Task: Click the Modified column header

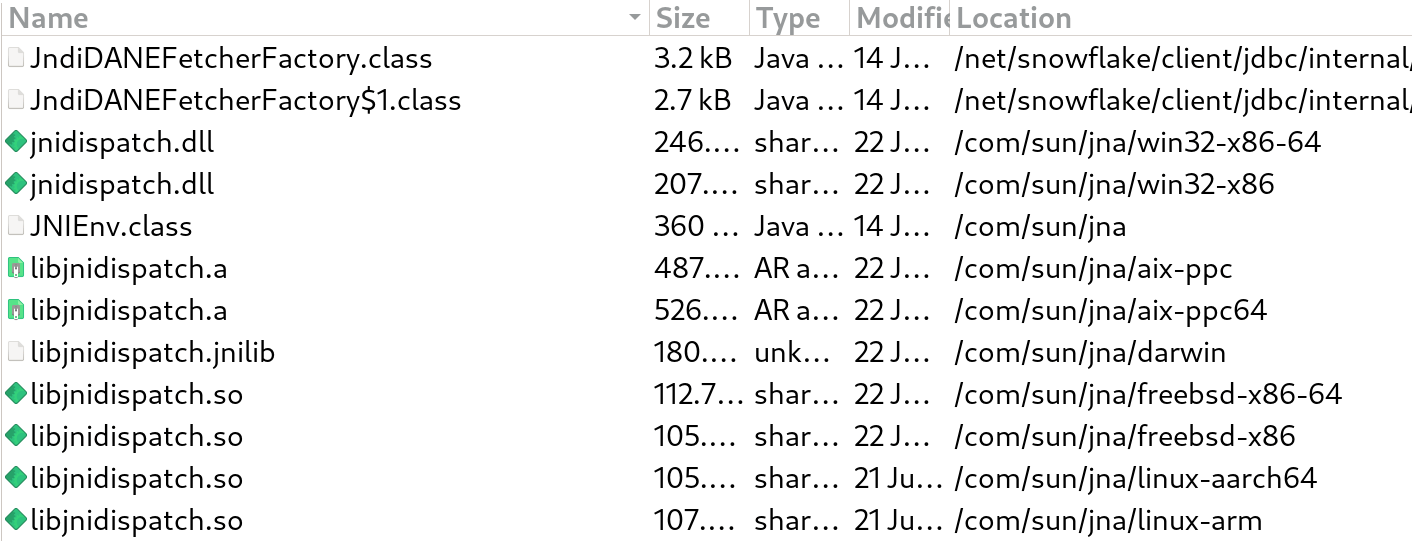Action: click(900, 18)
